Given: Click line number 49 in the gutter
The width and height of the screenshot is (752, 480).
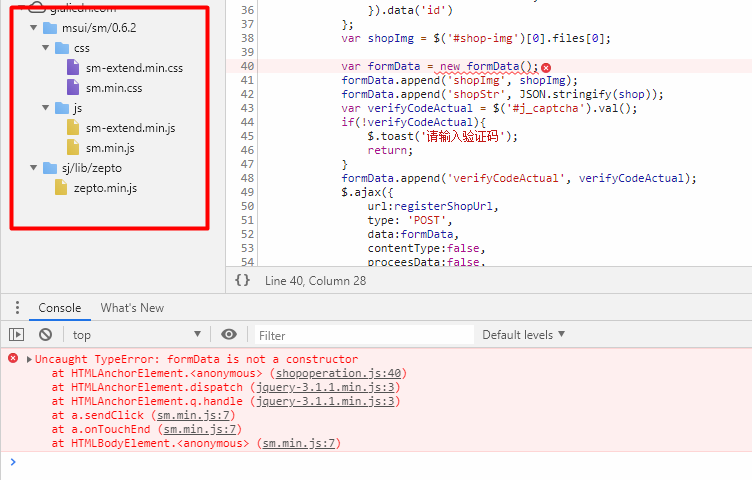Looking at the screenshot, I should [x=247, y=192].
